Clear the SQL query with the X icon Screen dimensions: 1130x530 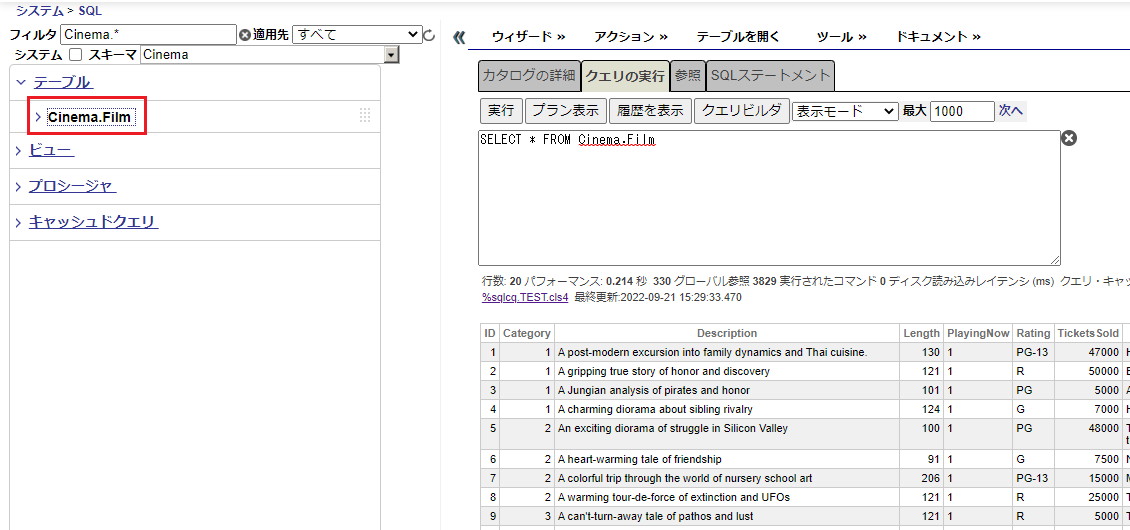point(1069,138)
